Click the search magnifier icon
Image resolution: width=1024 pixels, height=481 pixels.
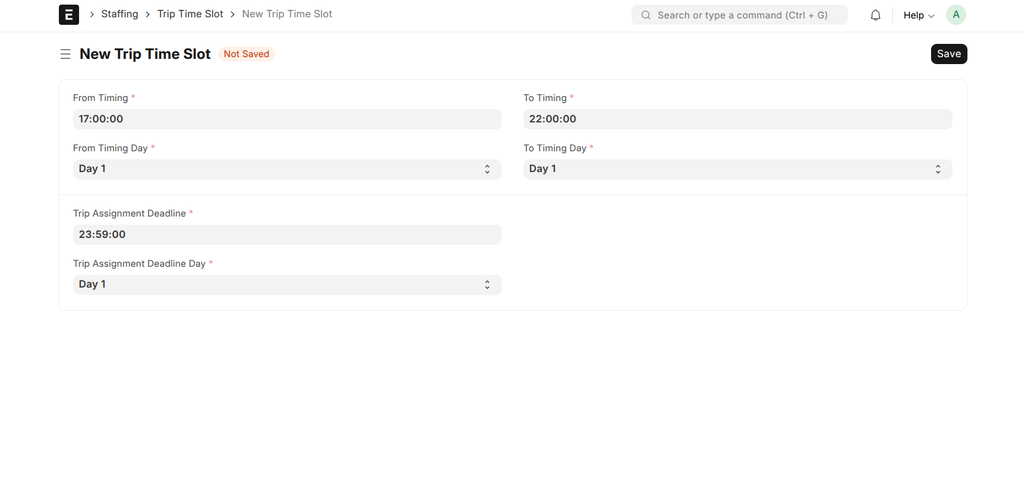(646, 15)
